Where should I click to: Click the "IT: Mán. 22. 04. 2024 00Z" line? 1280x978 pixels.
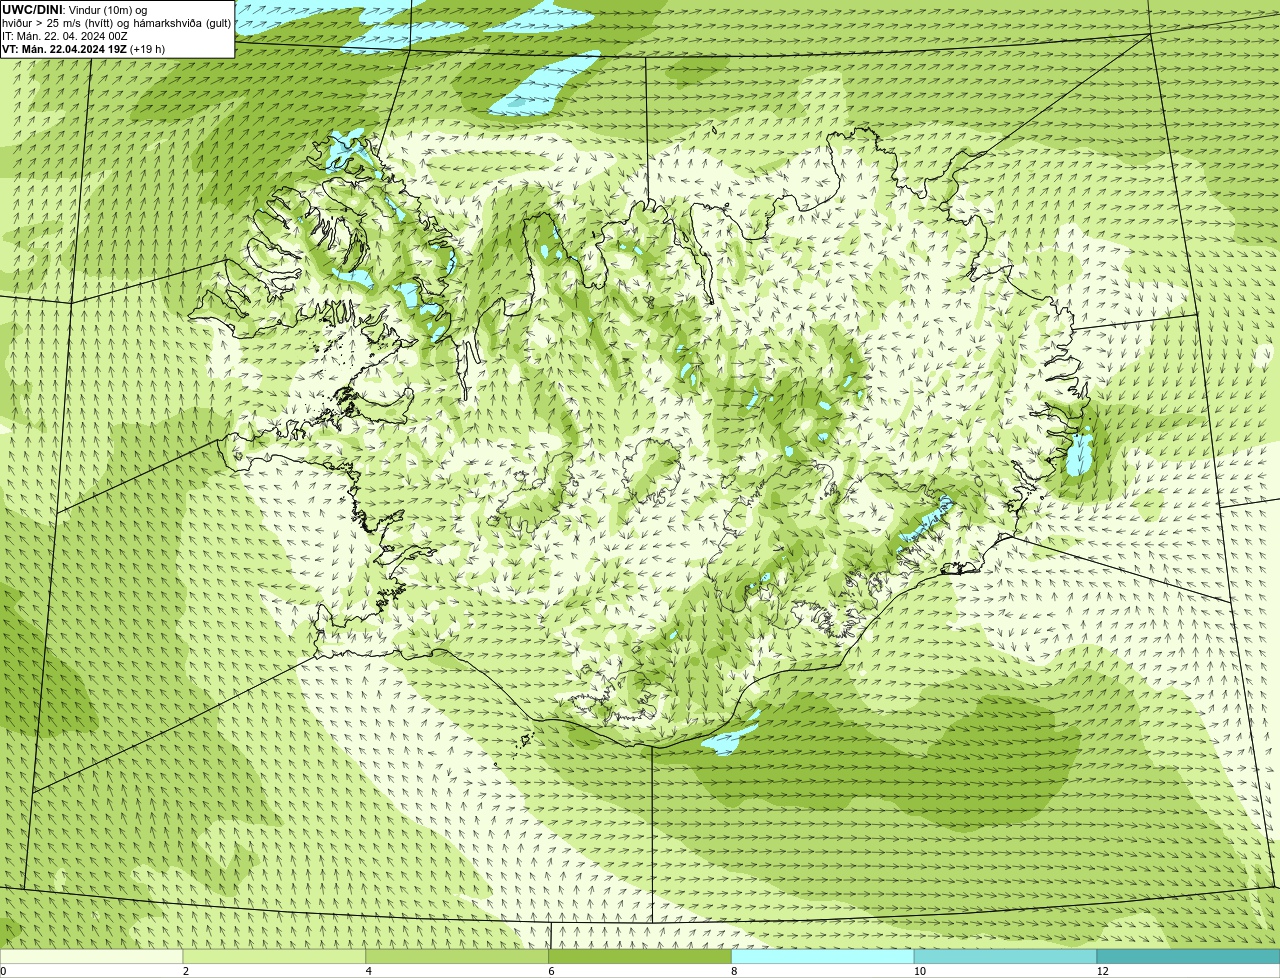(64, 36)
